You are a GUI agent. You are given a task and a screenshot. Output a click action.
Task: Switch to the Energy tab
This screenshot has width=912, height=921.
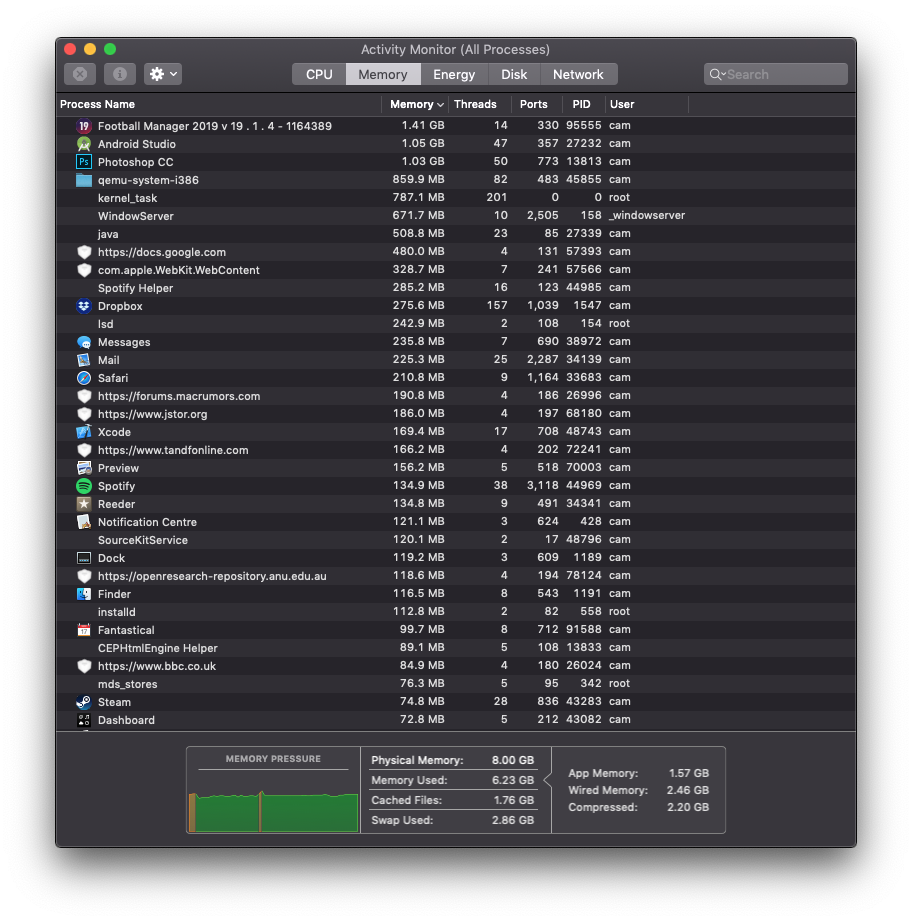[454, 75]
